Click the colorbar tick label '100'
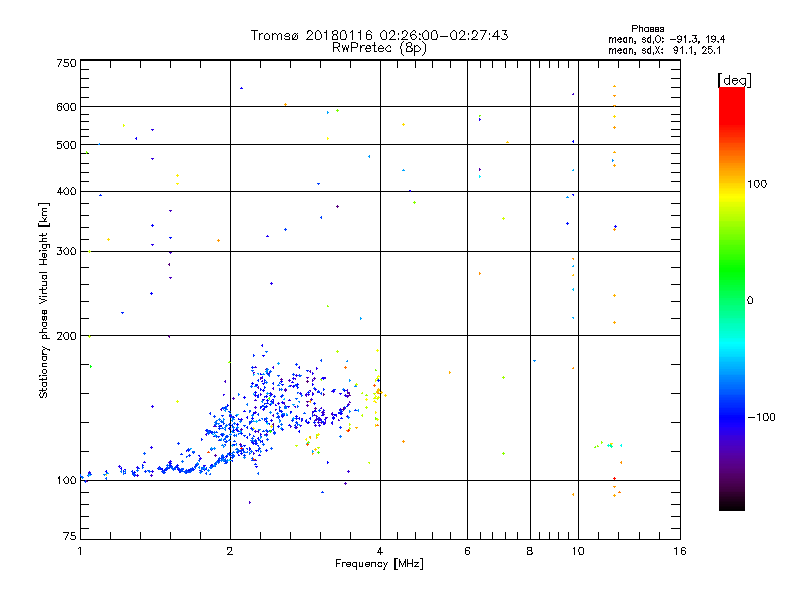The image size is (800, 600). [x=757, y=184]
